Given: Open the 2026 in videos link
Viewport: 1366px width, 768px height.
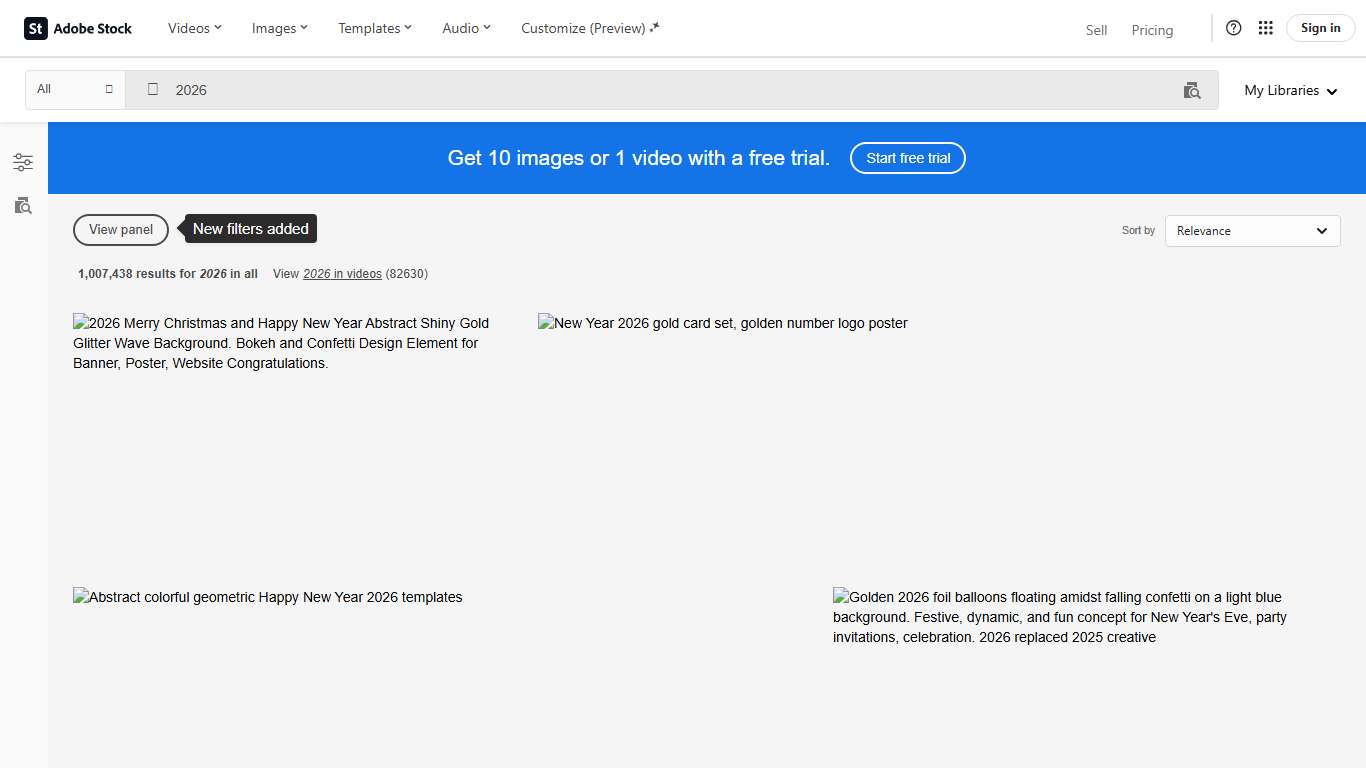Looking at the screenshot, I should [341, 273].
